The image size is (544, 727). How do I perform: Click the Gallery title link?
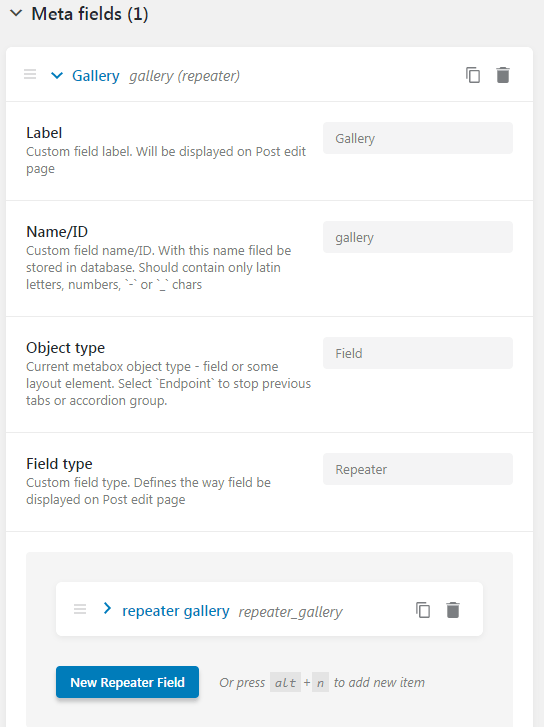tap(96, 76)
